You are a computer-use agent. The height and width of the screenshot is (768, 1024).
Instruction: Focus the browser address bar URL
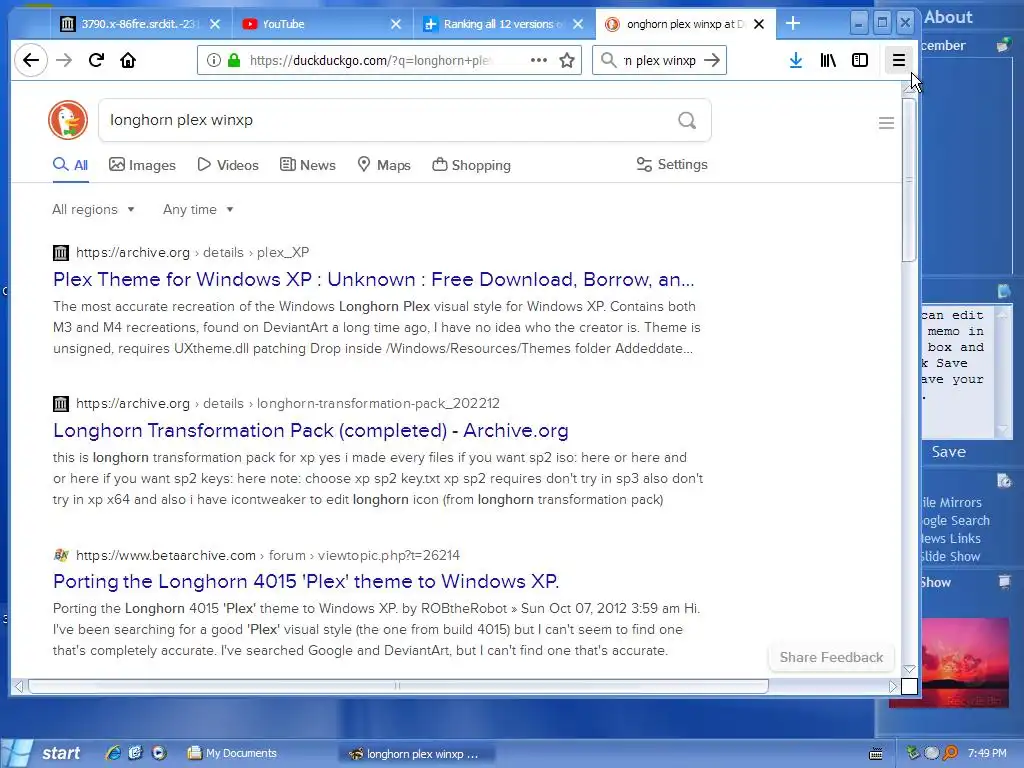[x=370, y=60]
